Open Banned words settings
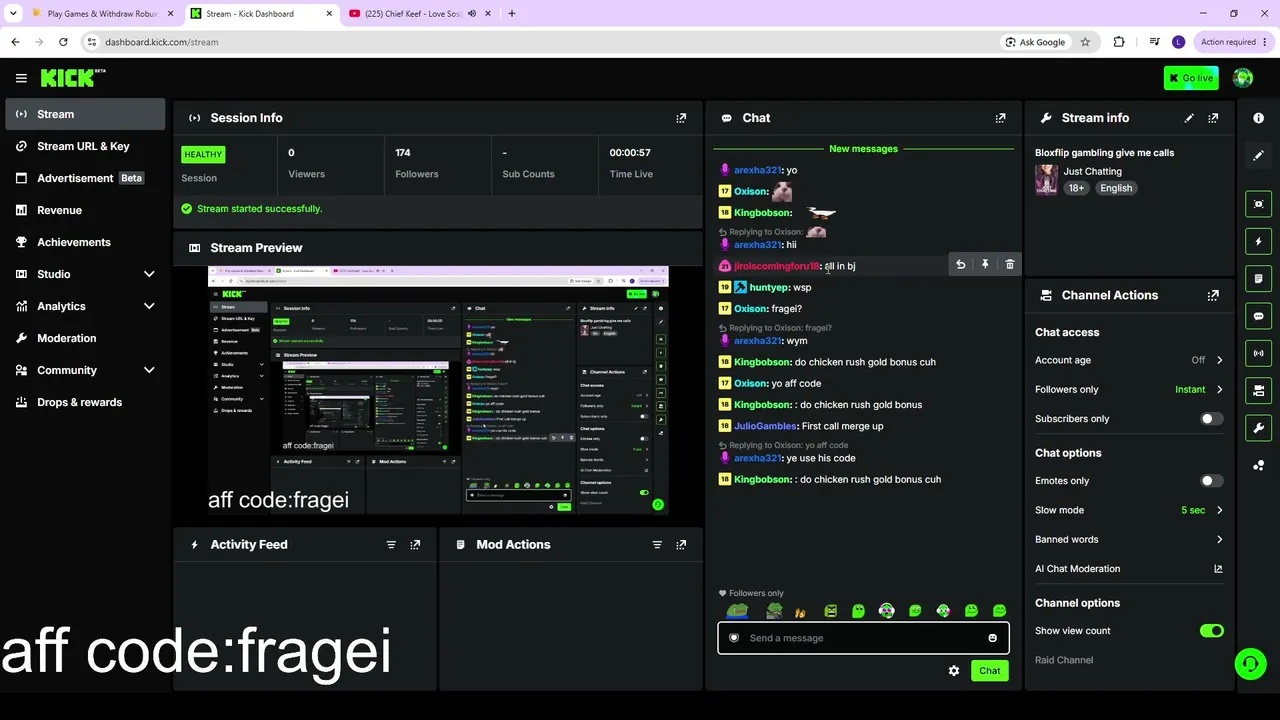This screenshot has height=720, width=1280. tap(1129, 540)
